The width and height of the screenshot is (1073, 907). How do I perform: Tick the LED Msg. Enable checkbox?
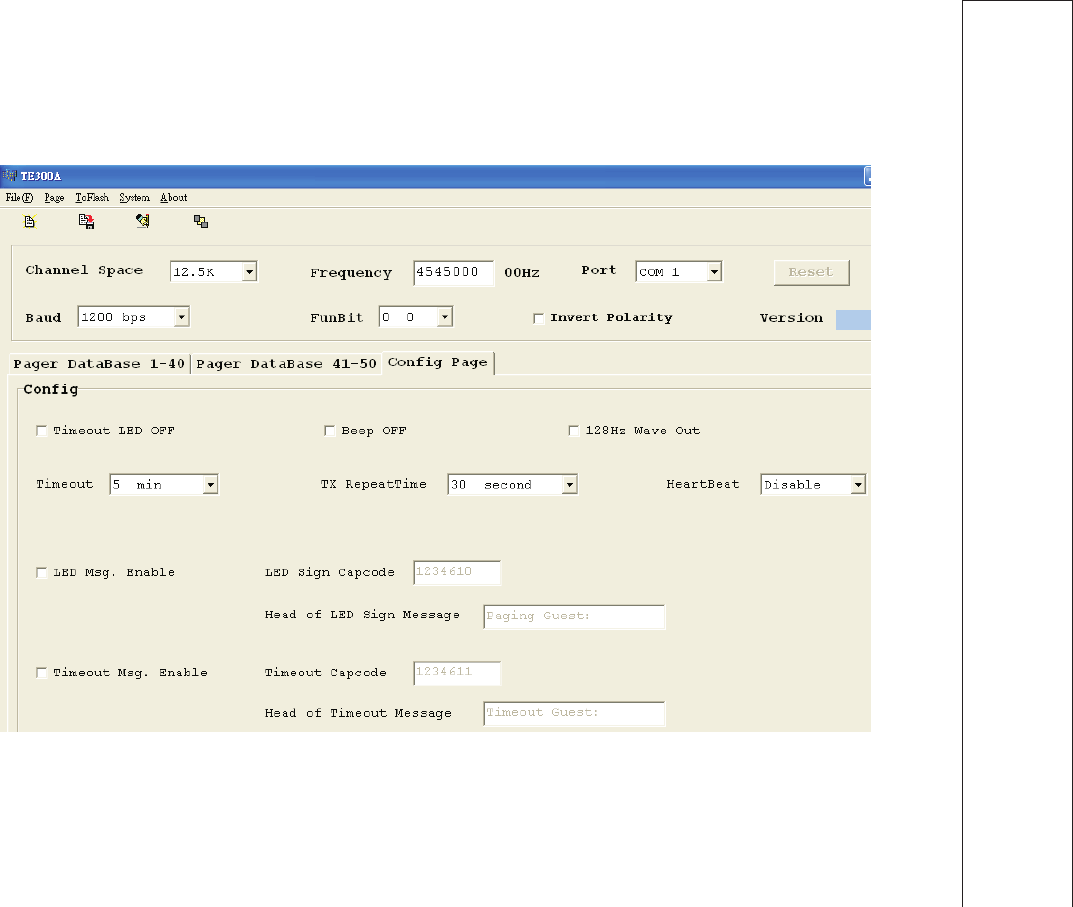coord(42,572)
